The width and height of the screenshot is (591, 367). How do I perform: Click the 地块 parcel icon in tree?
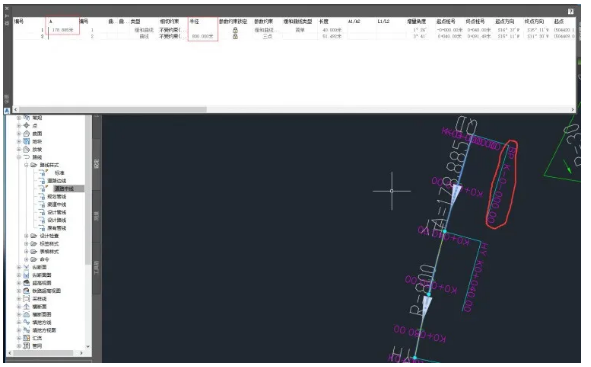pyautogui.click(x=26, y=141)
